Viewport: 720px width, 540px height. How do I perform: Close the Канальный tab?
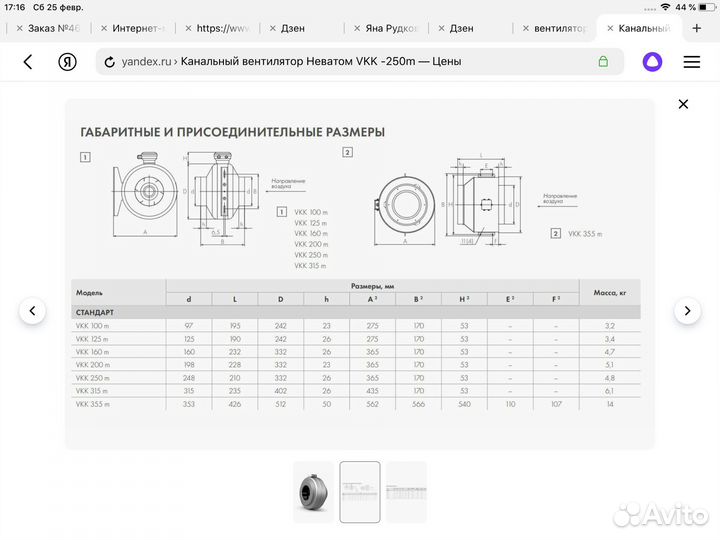(x=610, y=28)
